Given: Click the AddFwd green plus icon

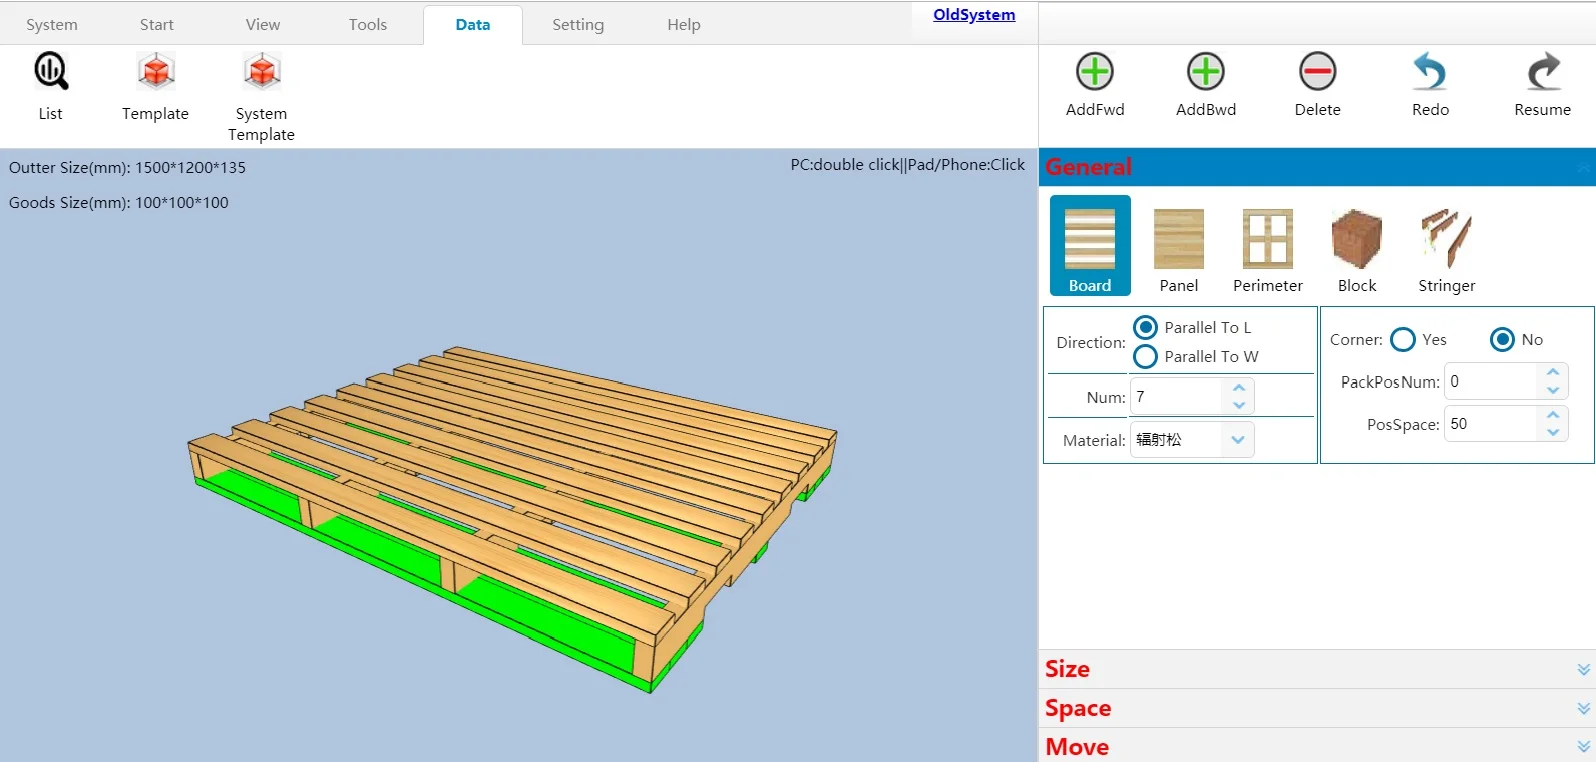Looking at the screenshot, I should (1095, 72).
